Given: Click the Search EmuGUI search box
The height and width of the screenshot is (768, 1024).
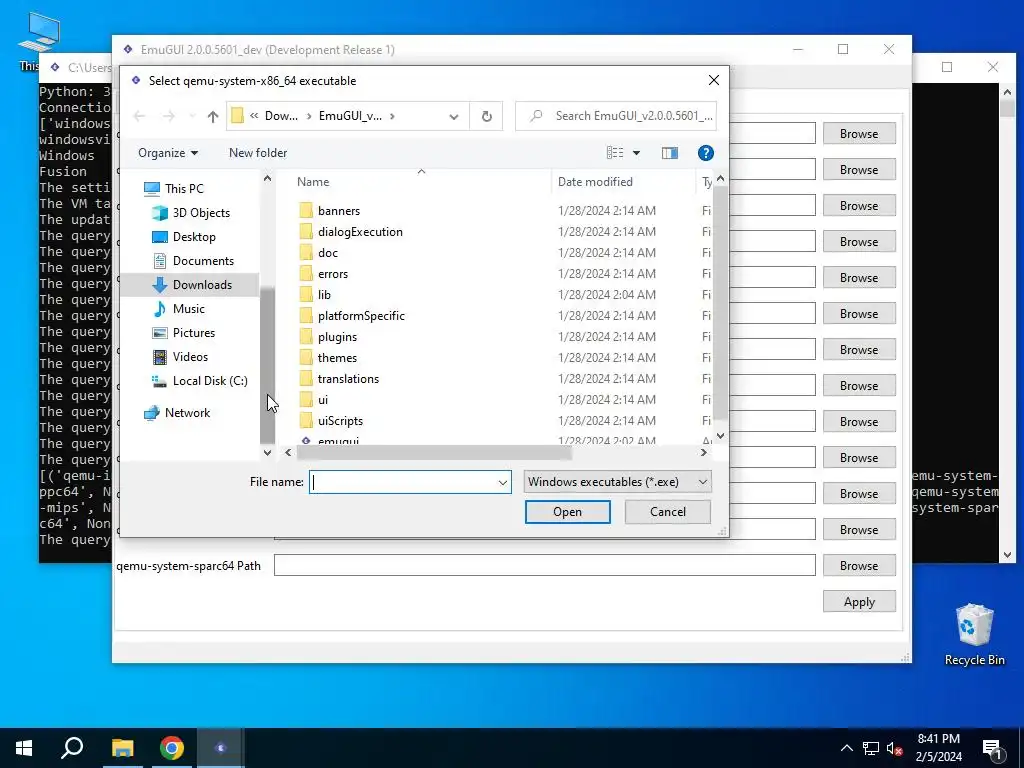Looking at the screenshot, I should click(616, 116).
